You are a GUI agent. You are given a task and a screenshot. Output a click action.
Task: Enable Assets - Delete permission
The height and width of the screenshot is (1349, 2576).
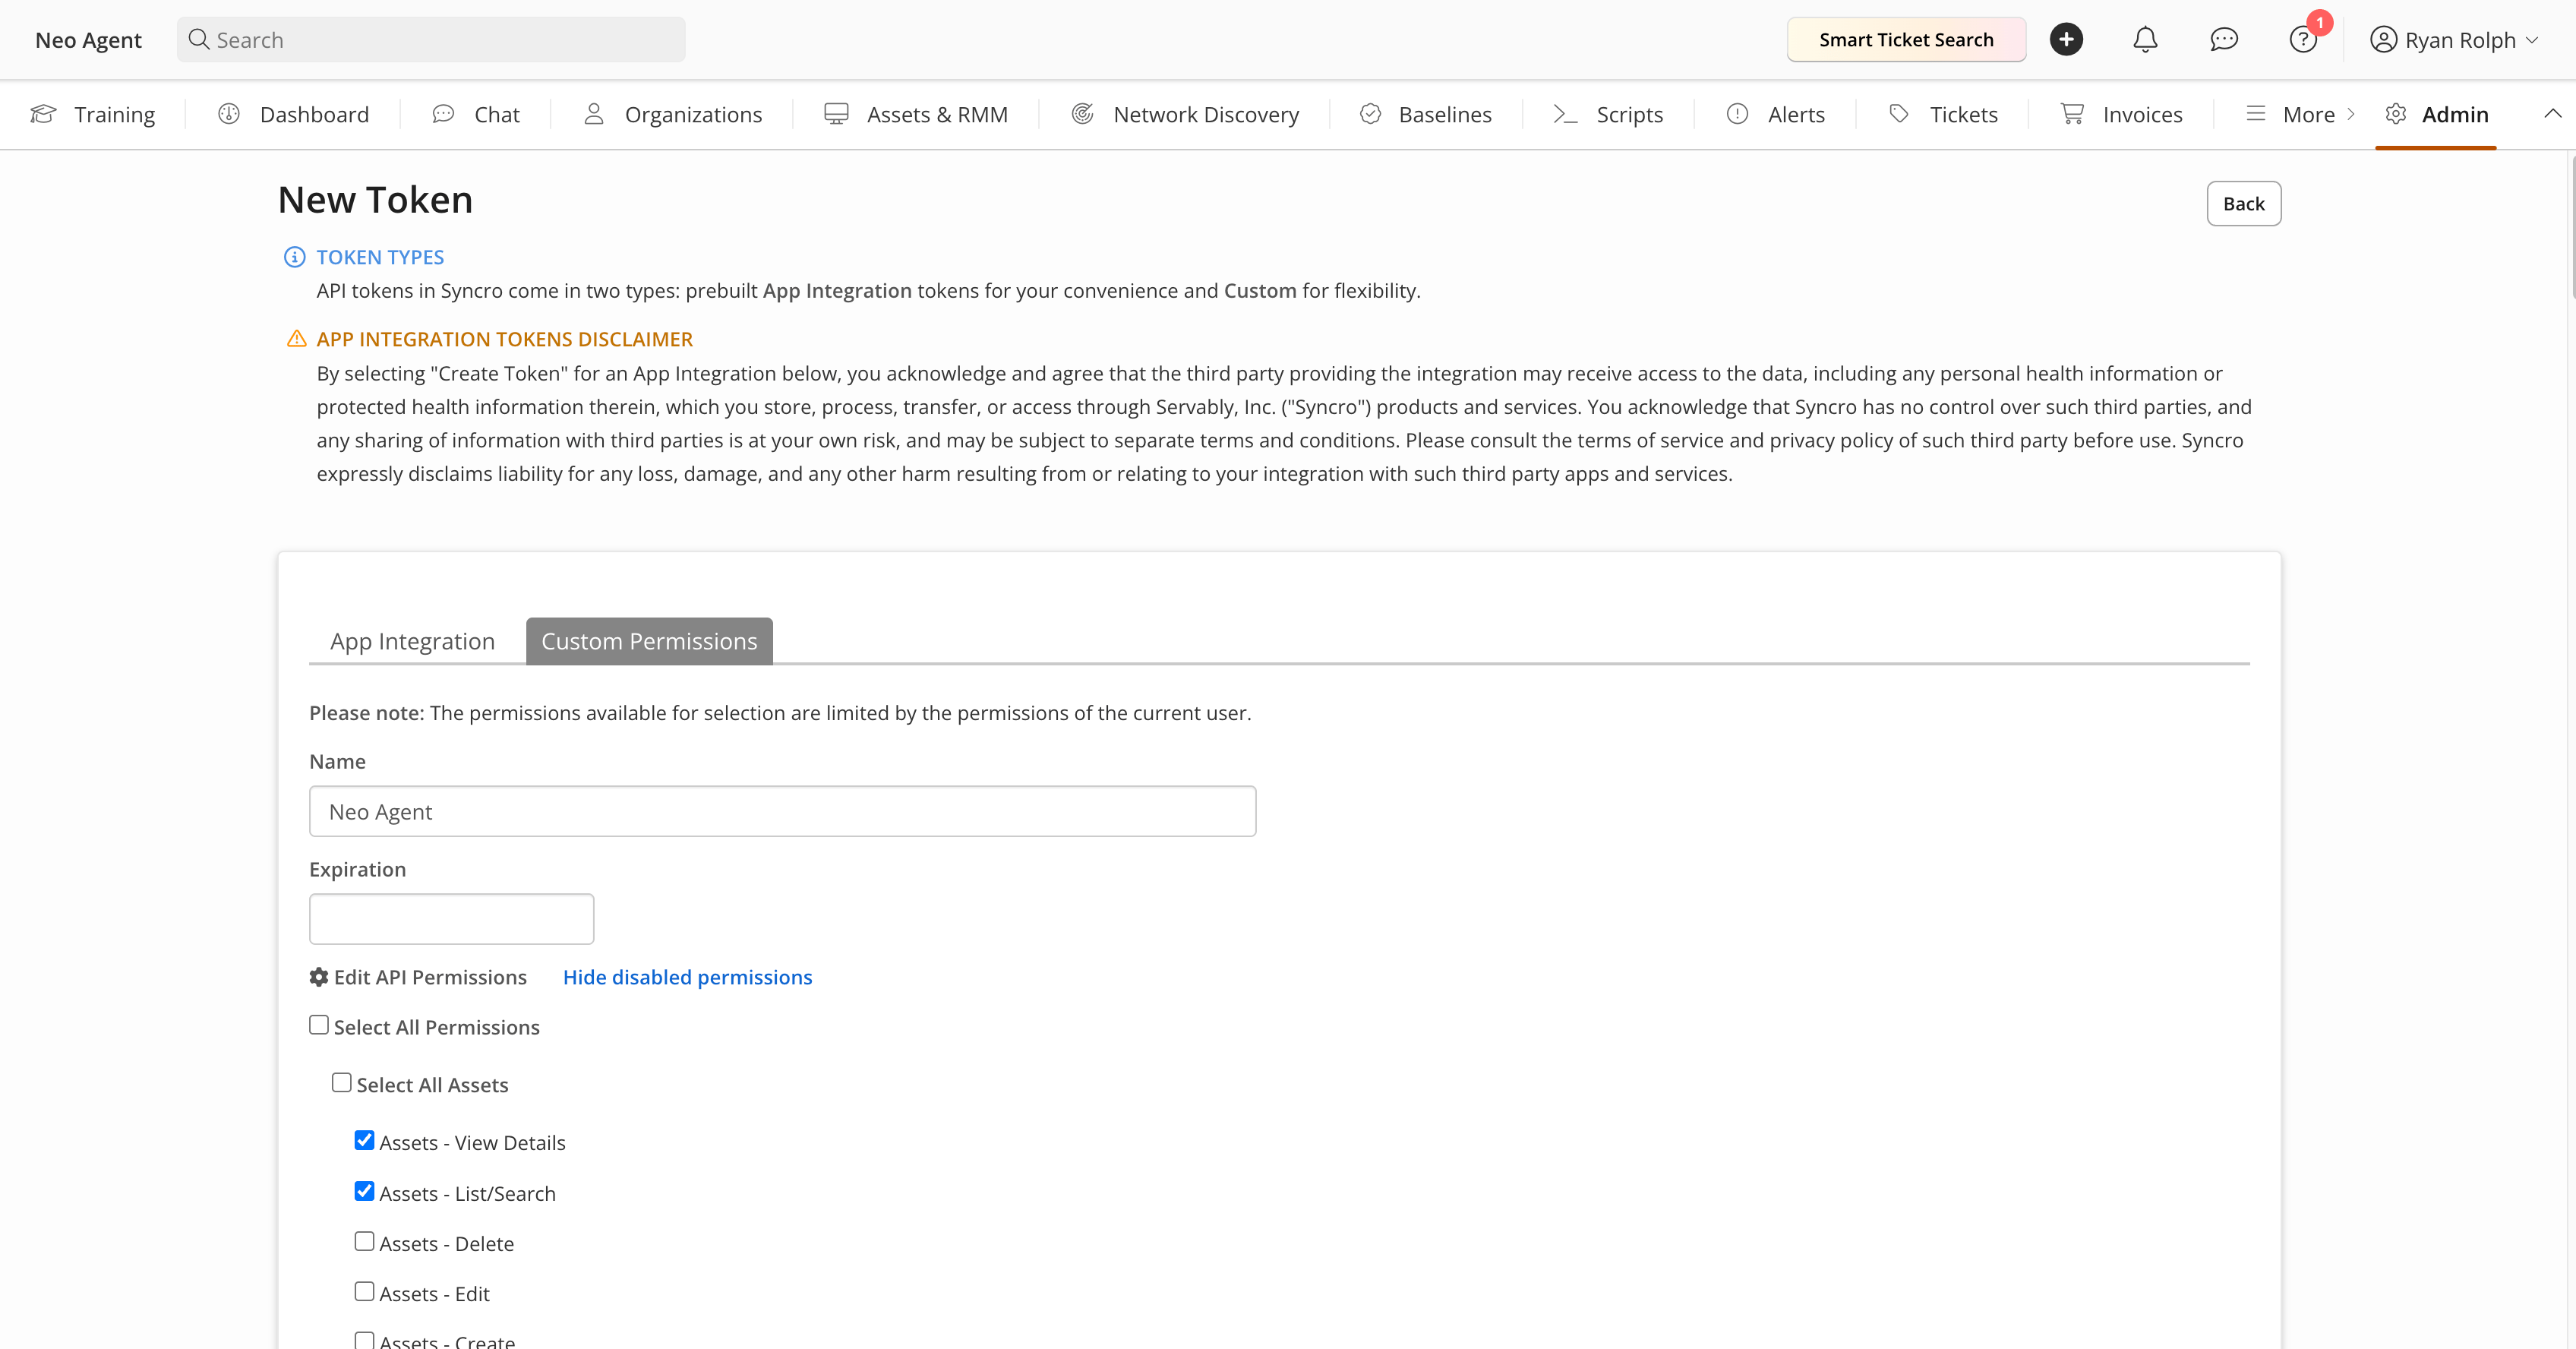(x=365, y=1241)
